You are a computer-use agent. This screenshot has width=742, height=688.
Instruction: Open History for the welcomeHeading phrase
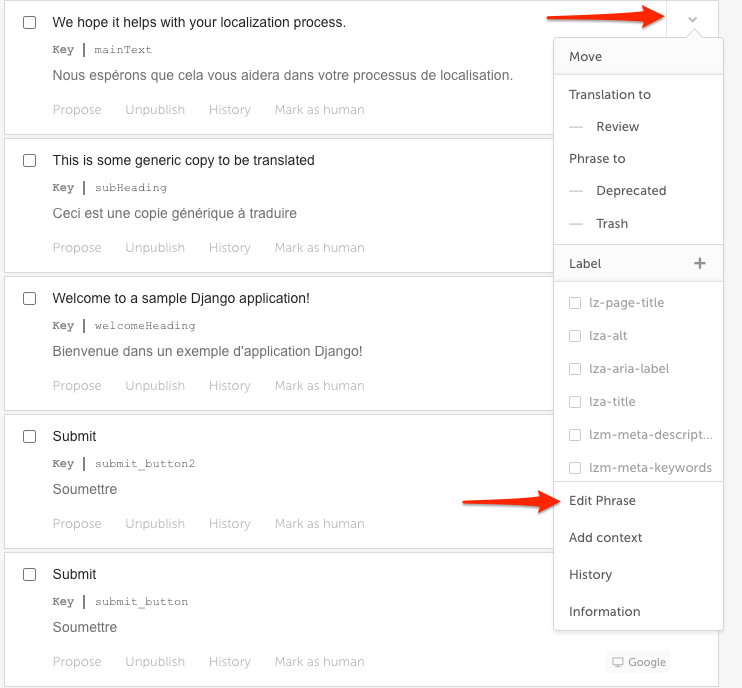click(230, 386)
